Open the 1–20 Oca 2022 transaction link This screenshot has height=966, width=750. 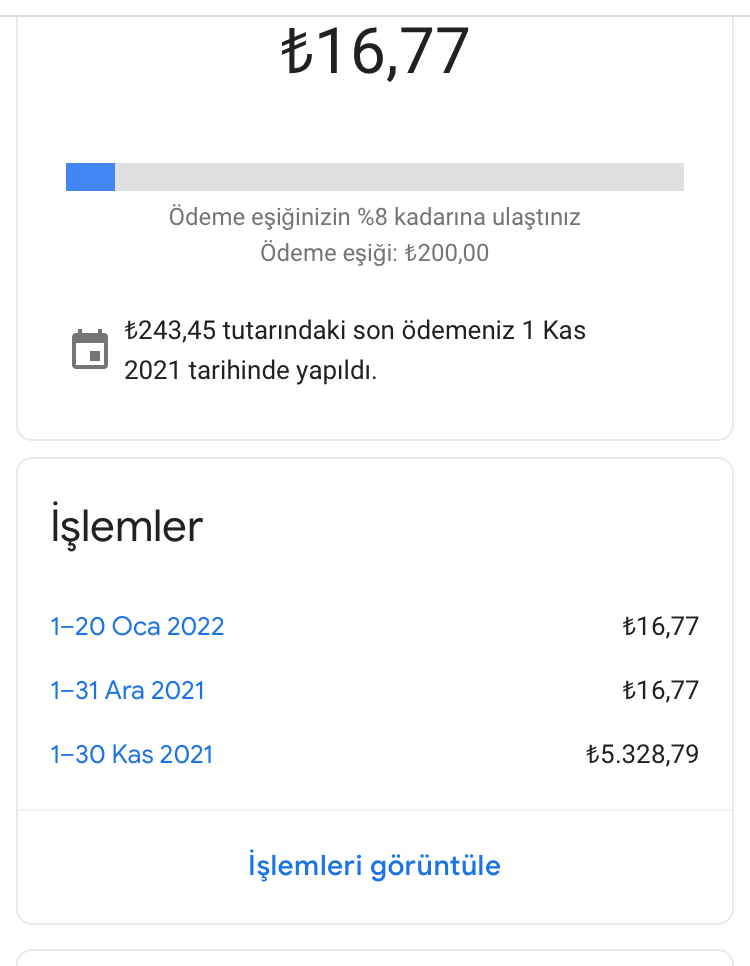click(x=137, y=627)
